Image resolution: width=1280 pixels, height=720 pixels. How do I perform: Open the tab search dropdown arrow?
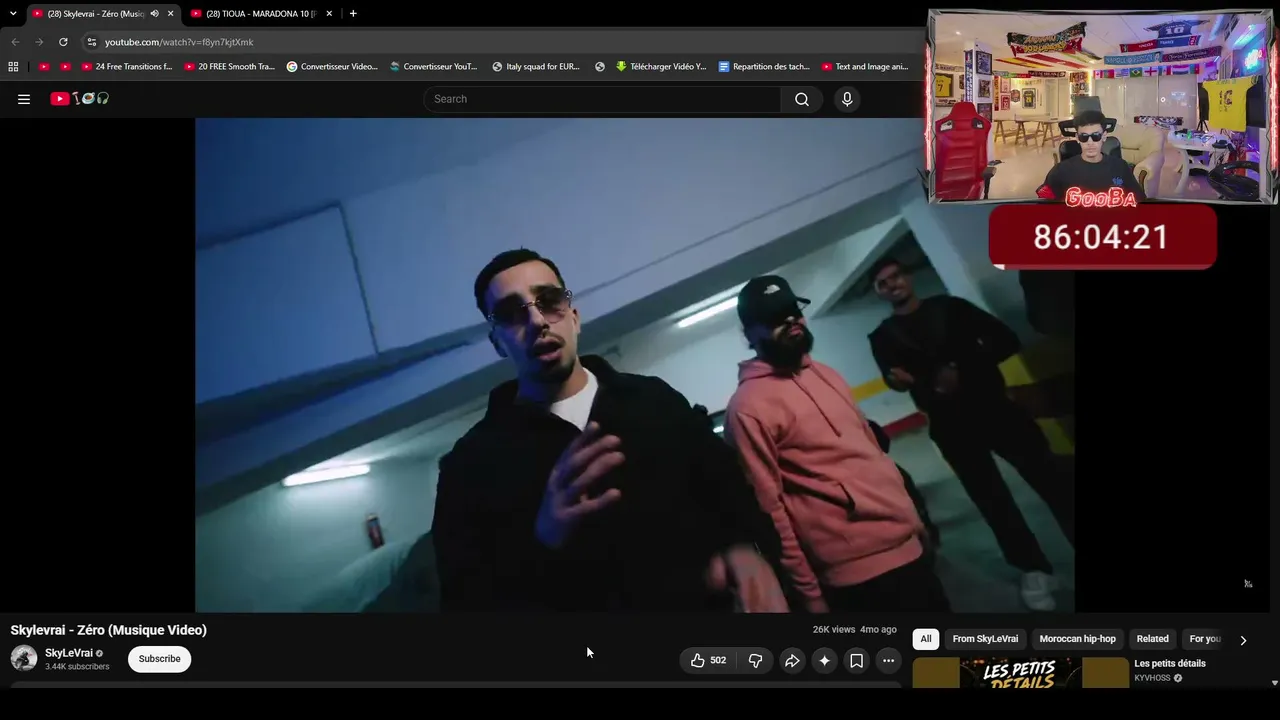(x=13, y=13)
